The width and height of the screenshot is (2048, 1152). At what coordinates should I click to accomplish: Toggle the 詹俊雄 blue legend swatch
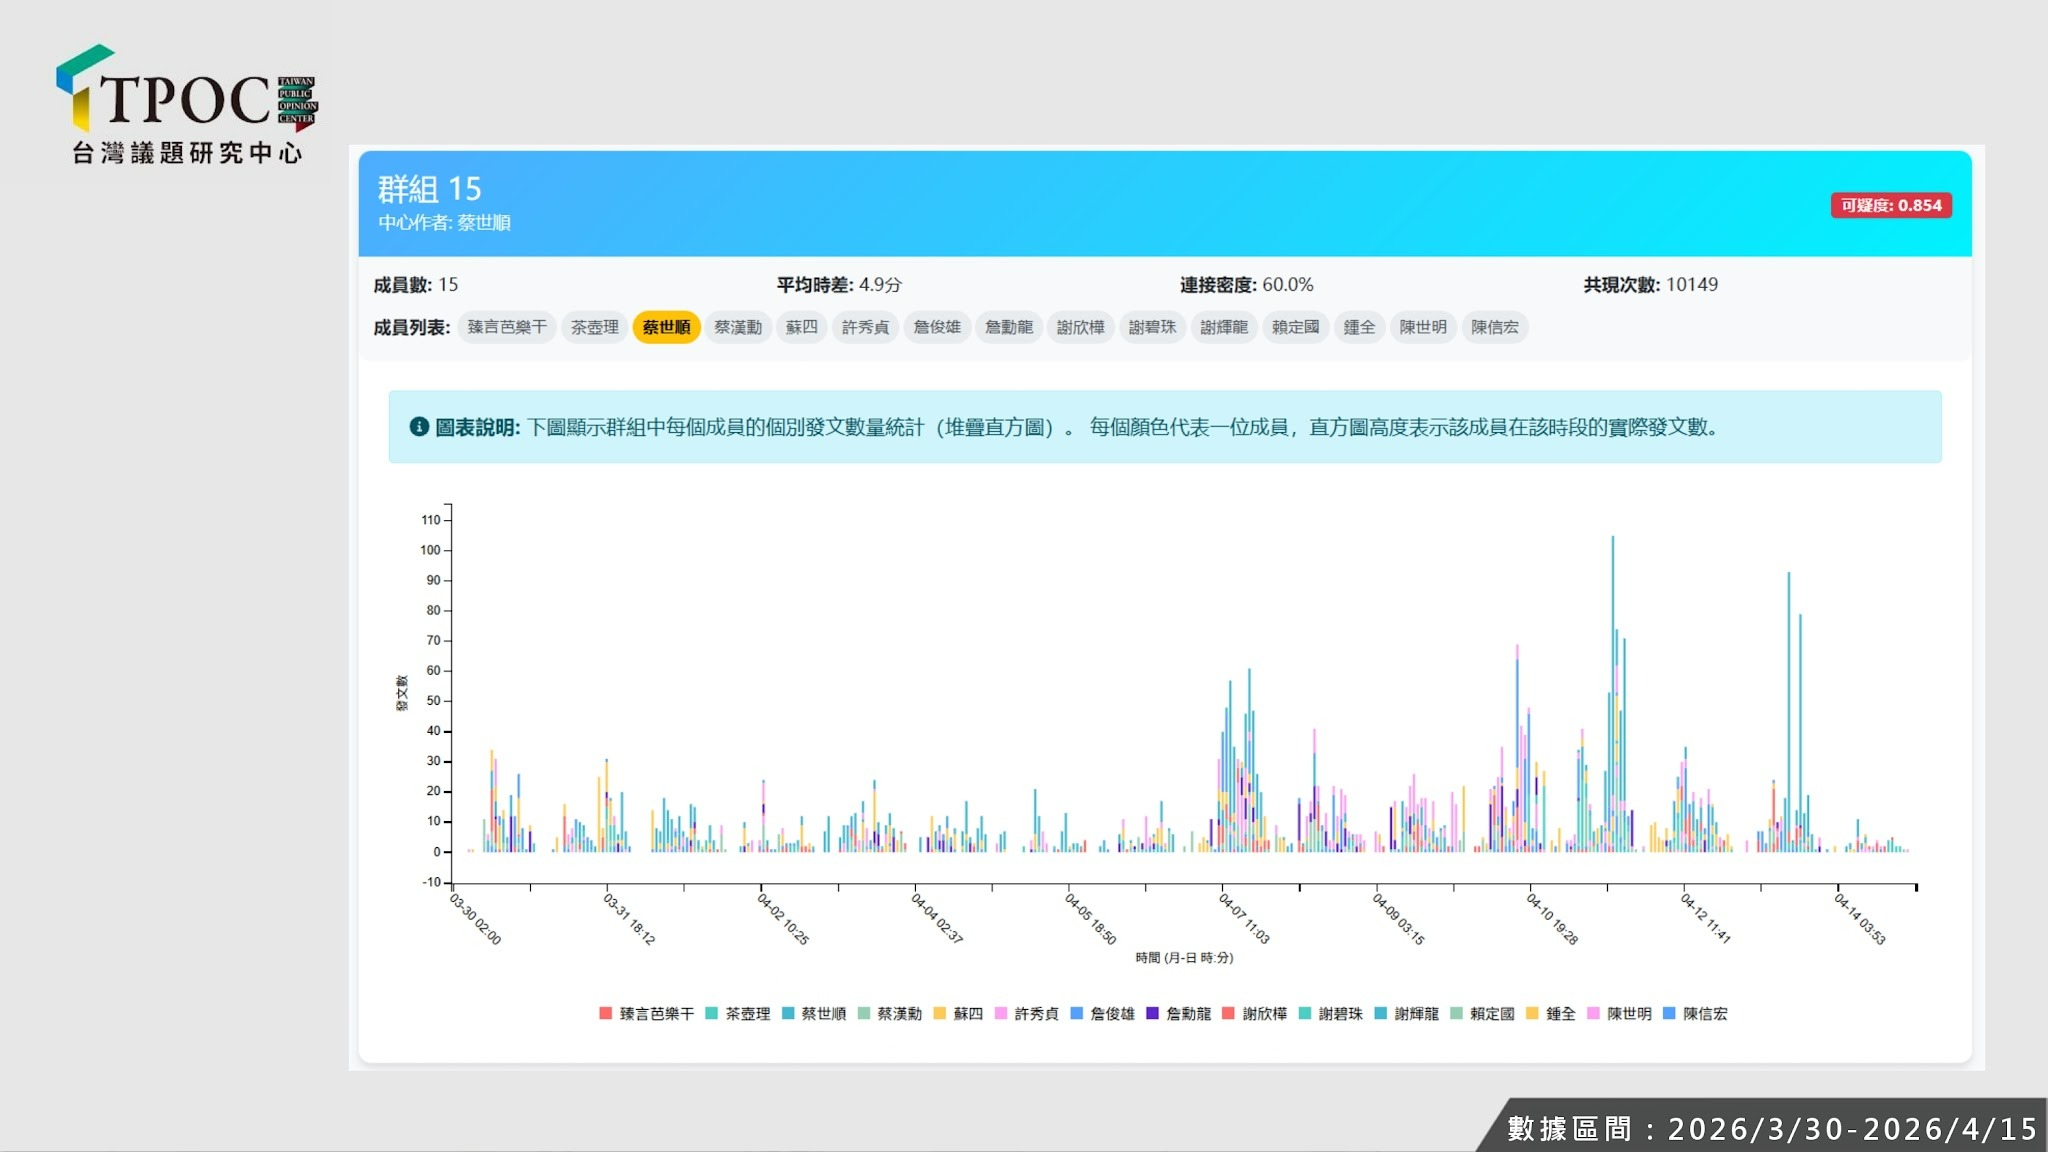[1076, 1013]
